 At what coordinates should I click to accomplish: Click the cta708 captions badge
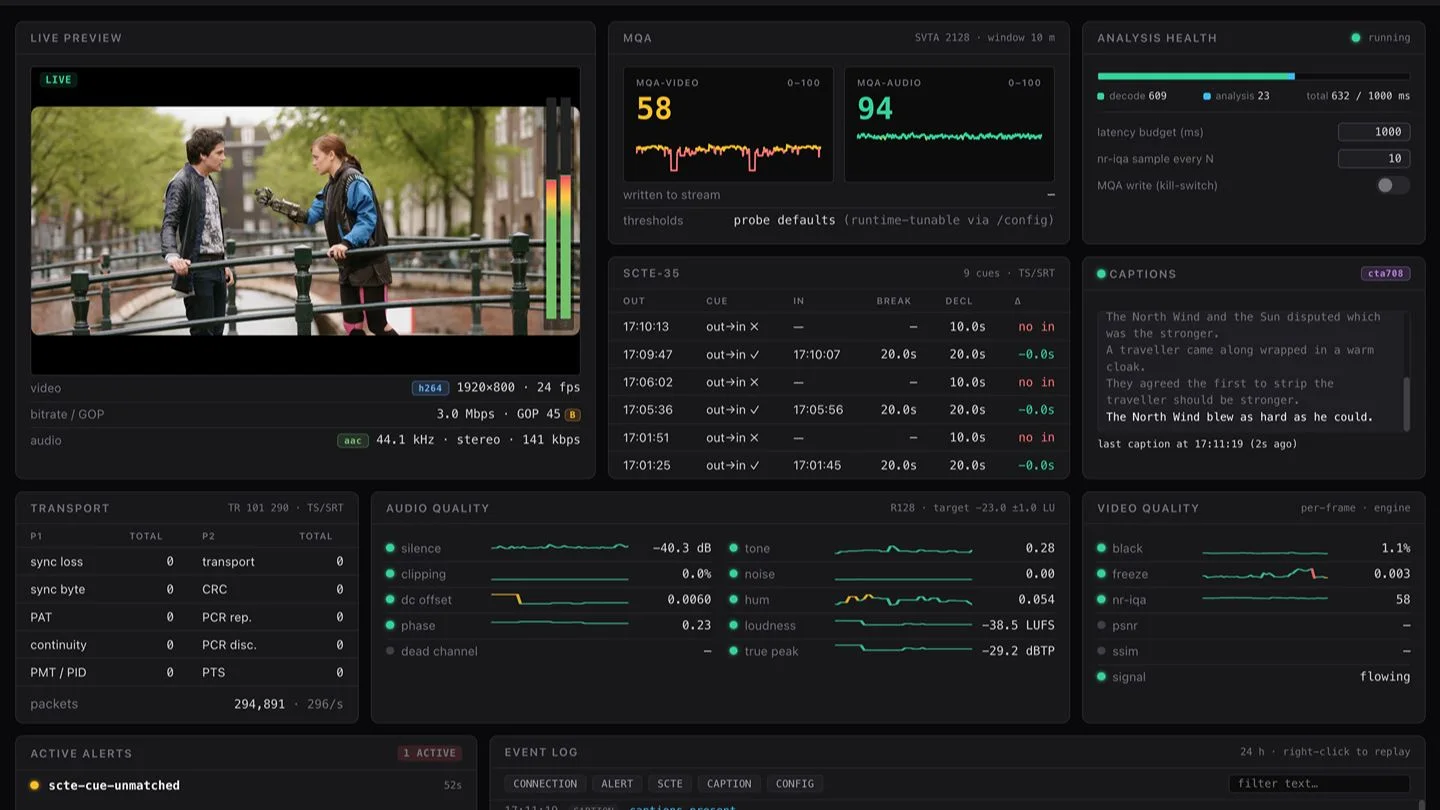[1385, 274]
